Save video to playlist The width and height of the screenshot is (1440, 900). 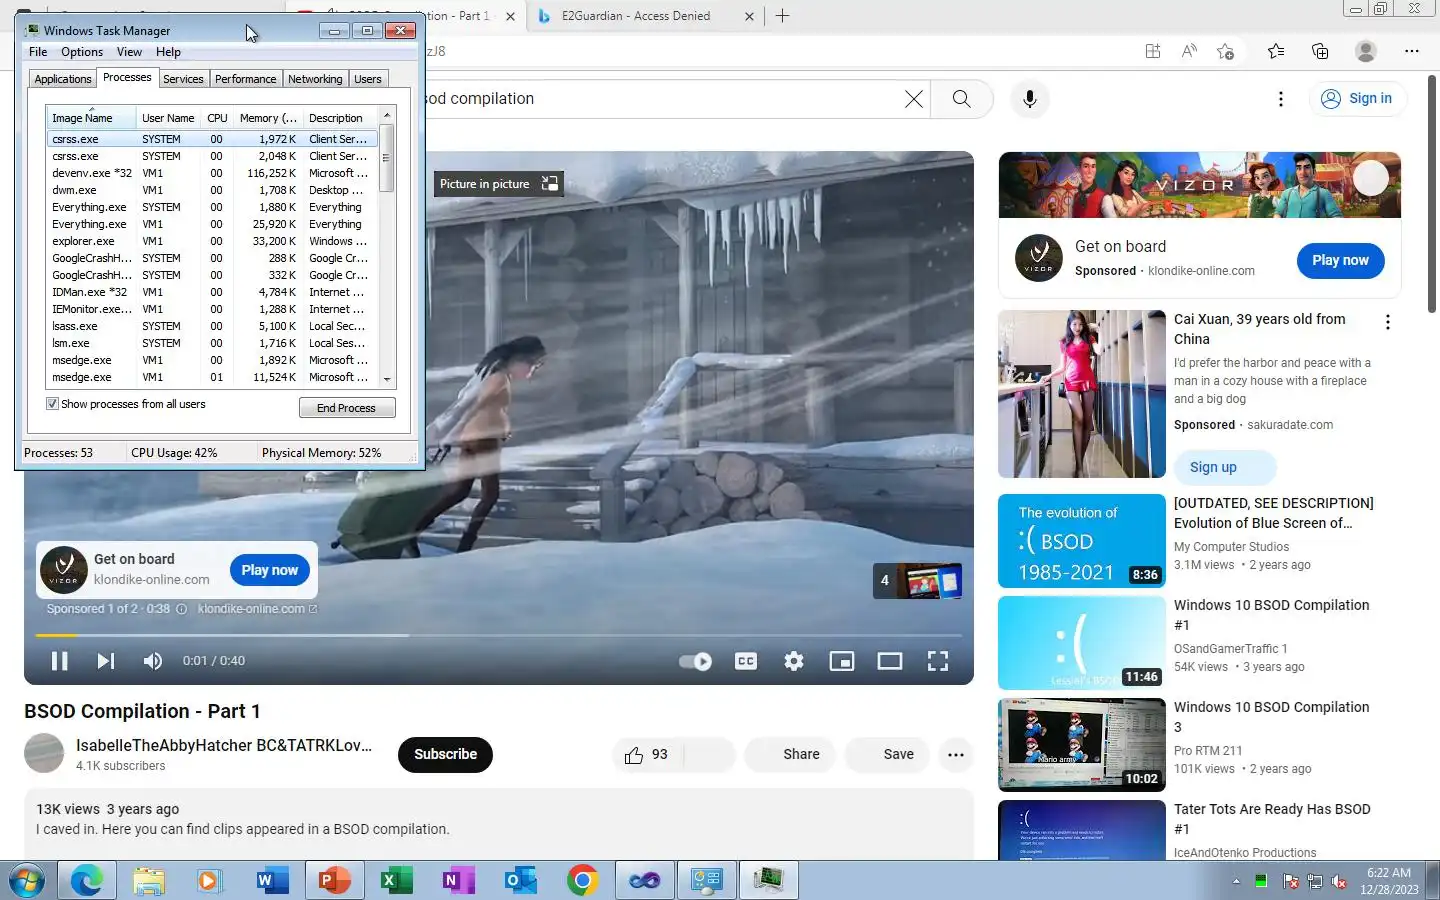[x=888, y=755]
